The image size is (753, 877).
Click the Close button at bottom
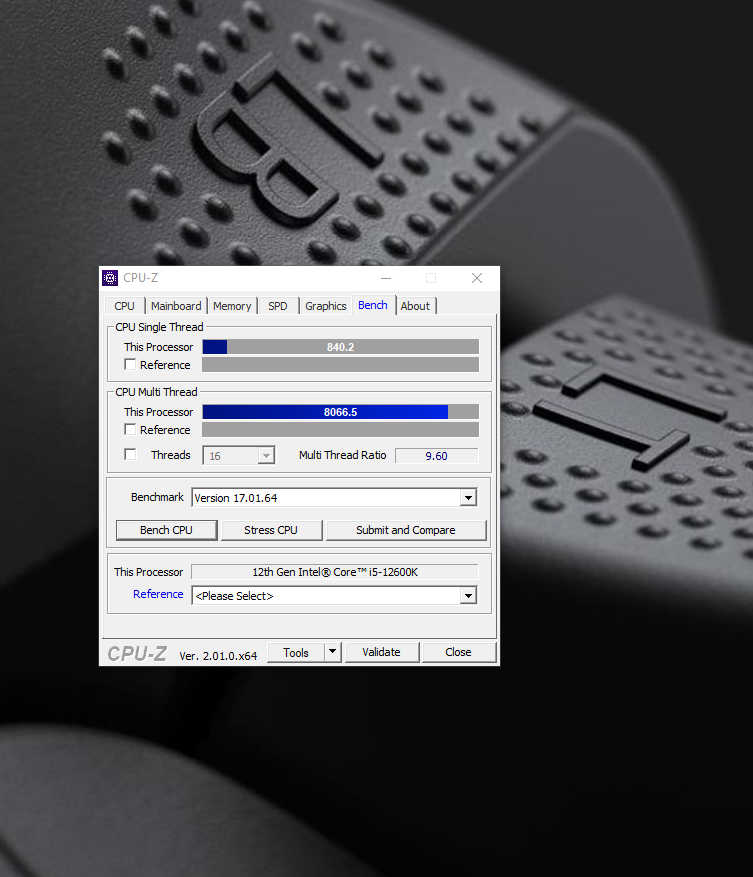click(459, 652)
